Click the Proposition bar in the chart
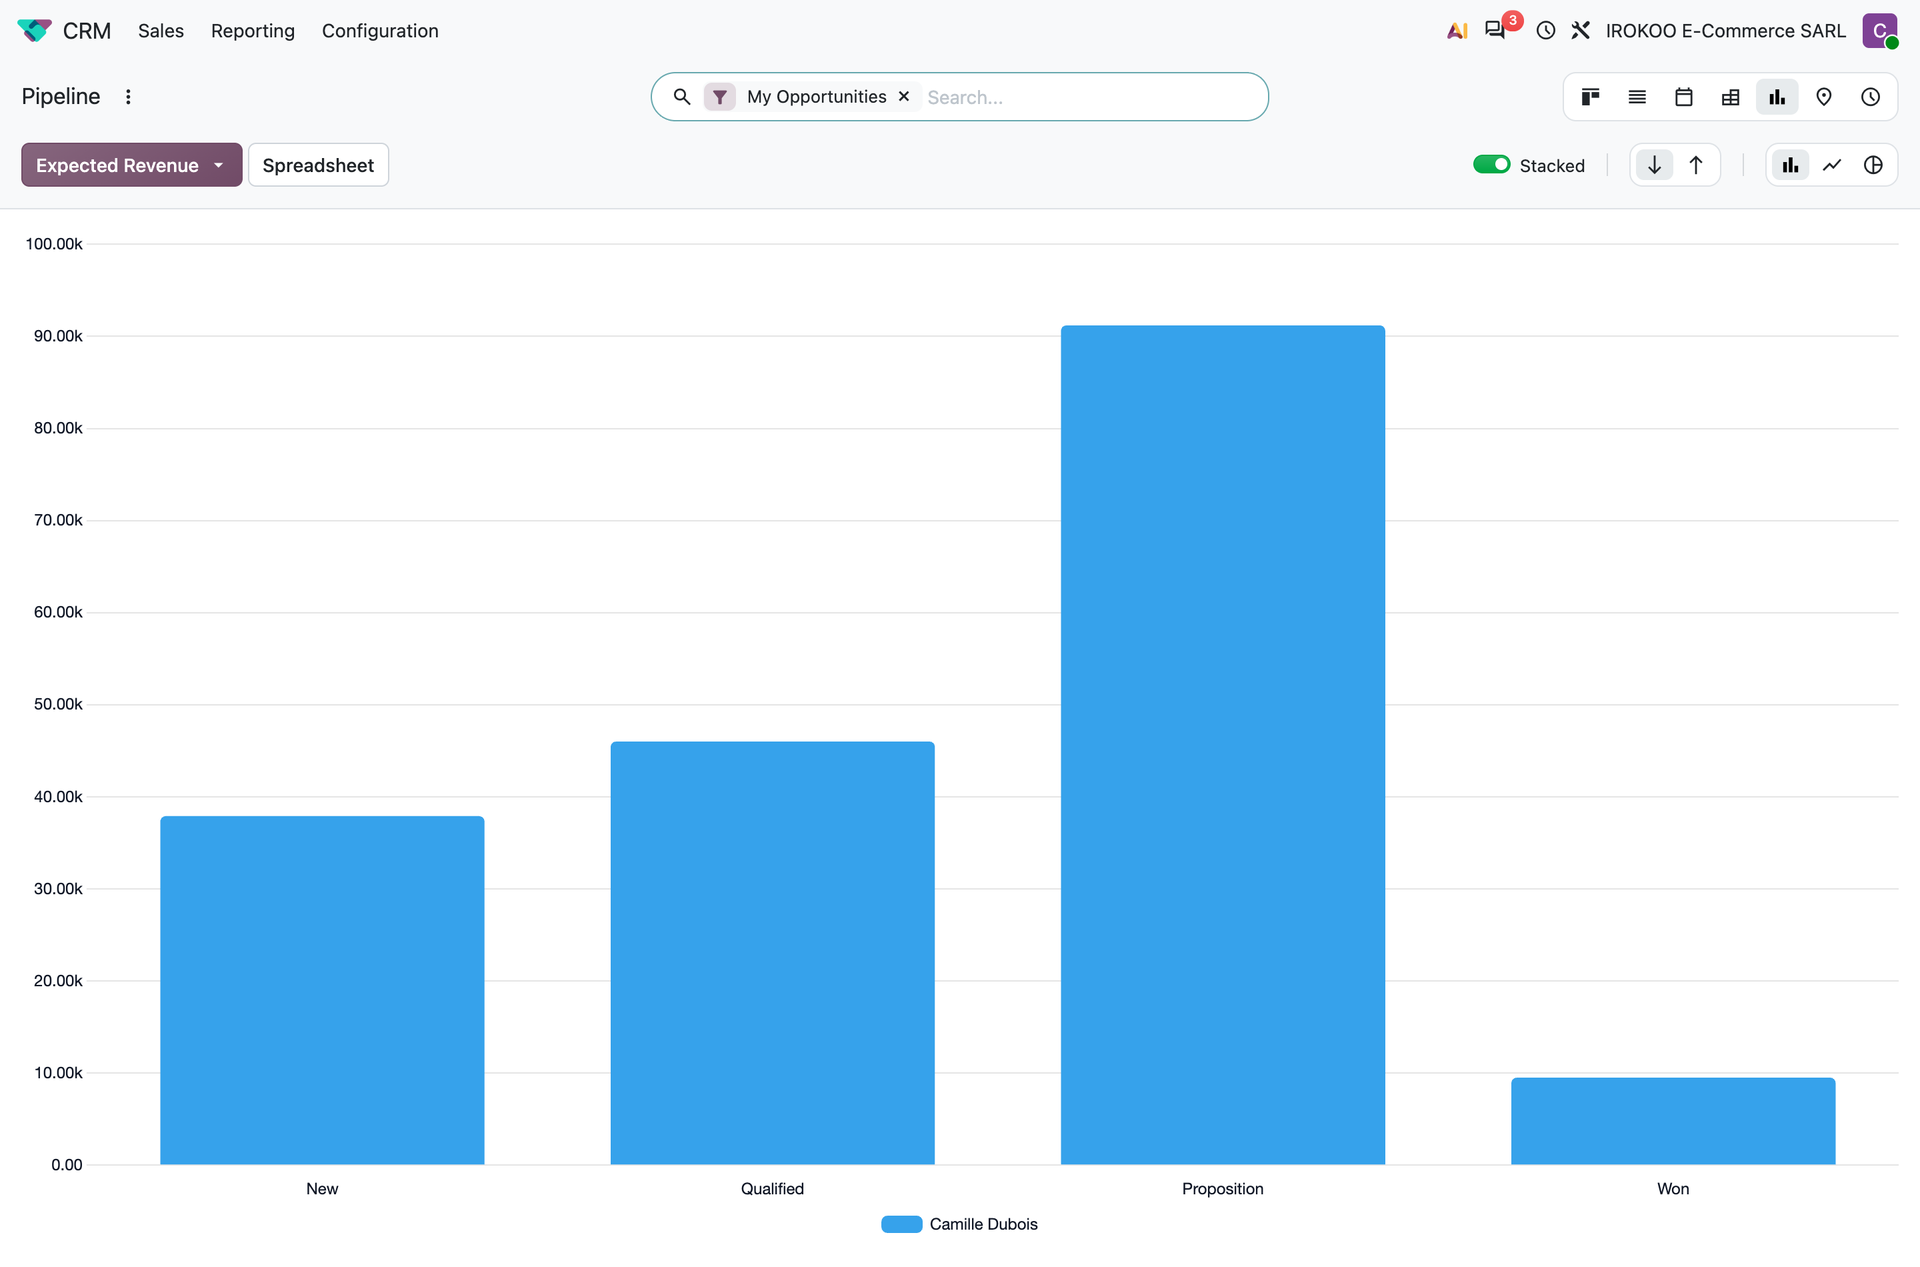The image size is (1920, 1267). tap(1223, 744)
